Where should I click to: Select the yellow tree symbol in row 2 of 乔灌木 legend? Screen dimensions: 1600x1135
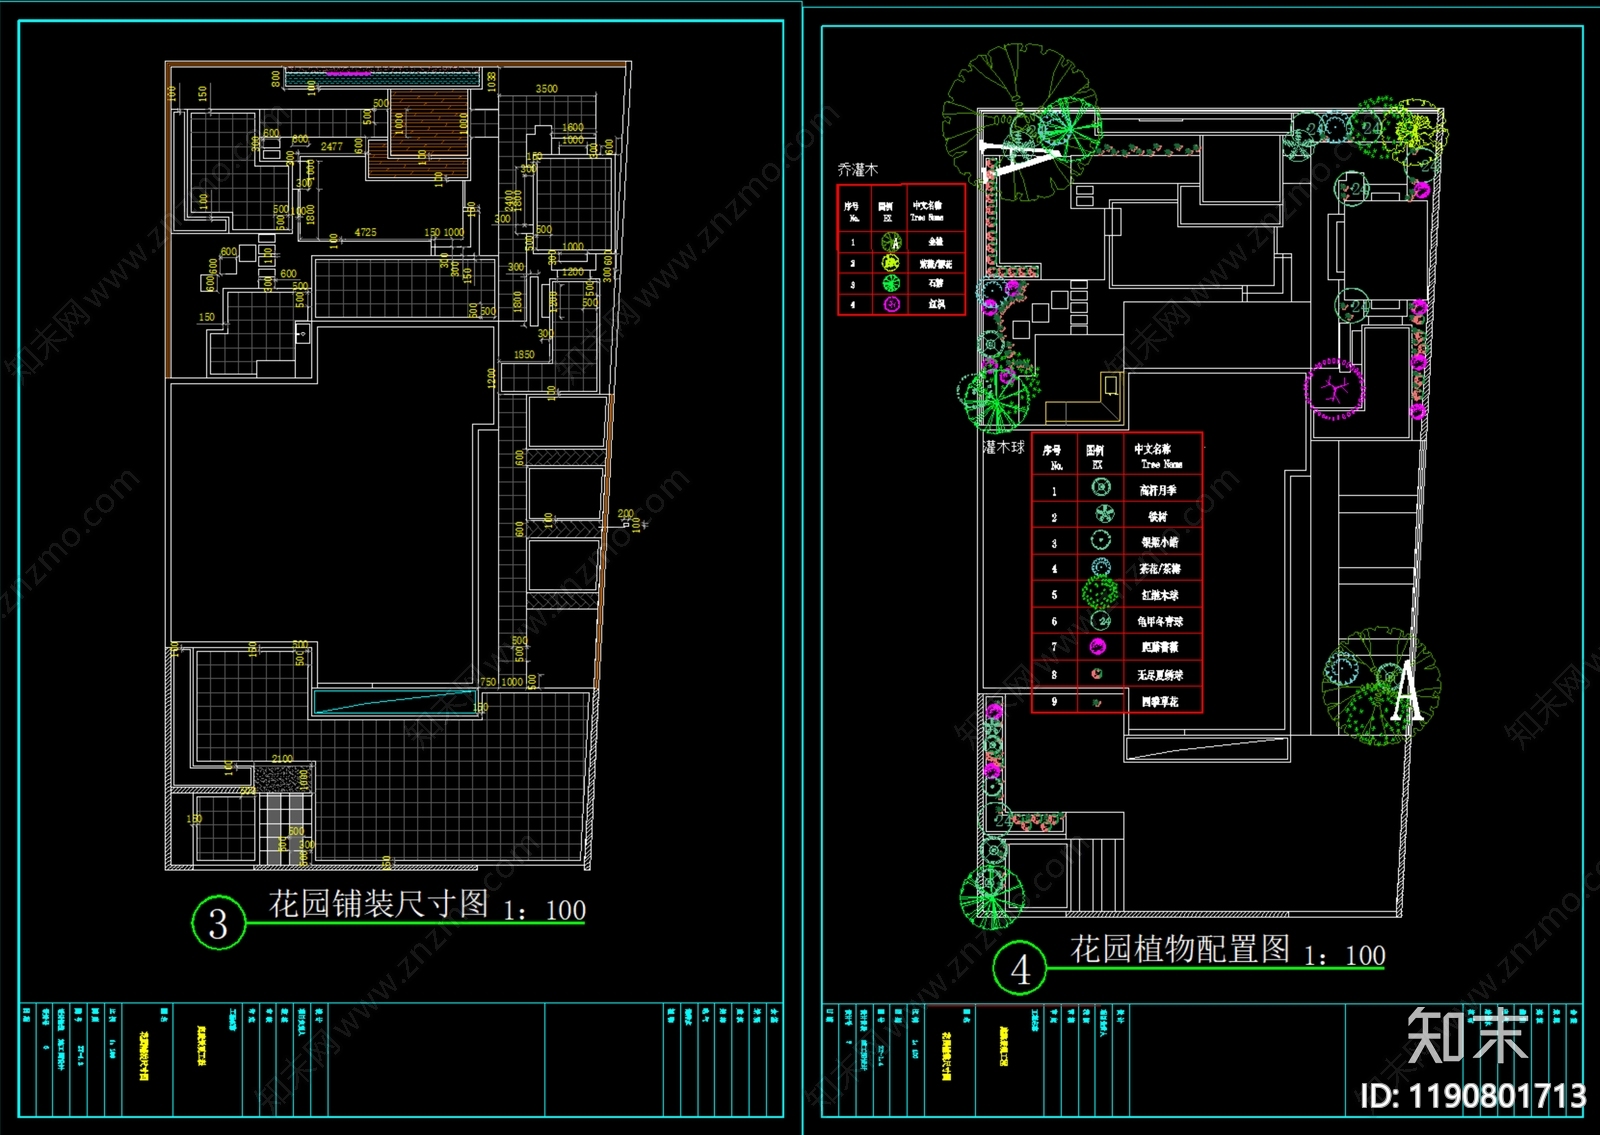[890, 262]
